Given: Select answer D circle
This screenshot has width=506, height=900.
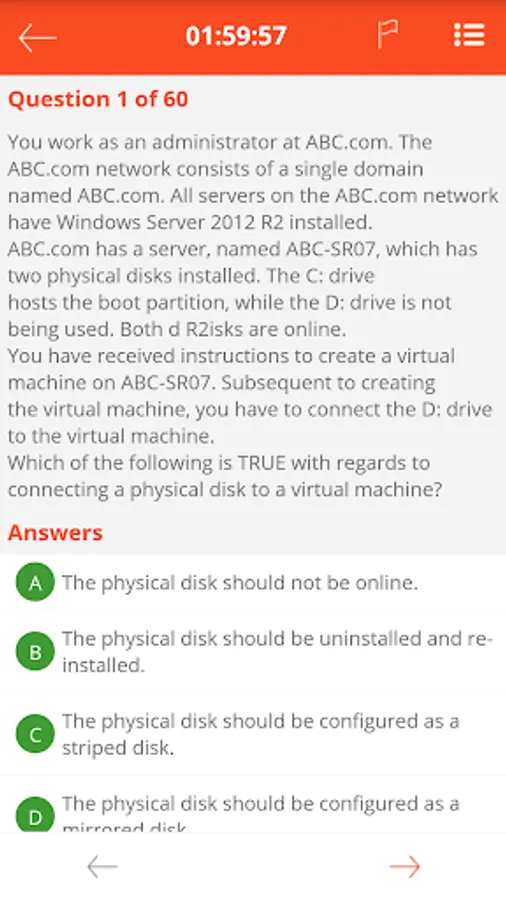Looking at the screenshot, I should click(35, 814).
